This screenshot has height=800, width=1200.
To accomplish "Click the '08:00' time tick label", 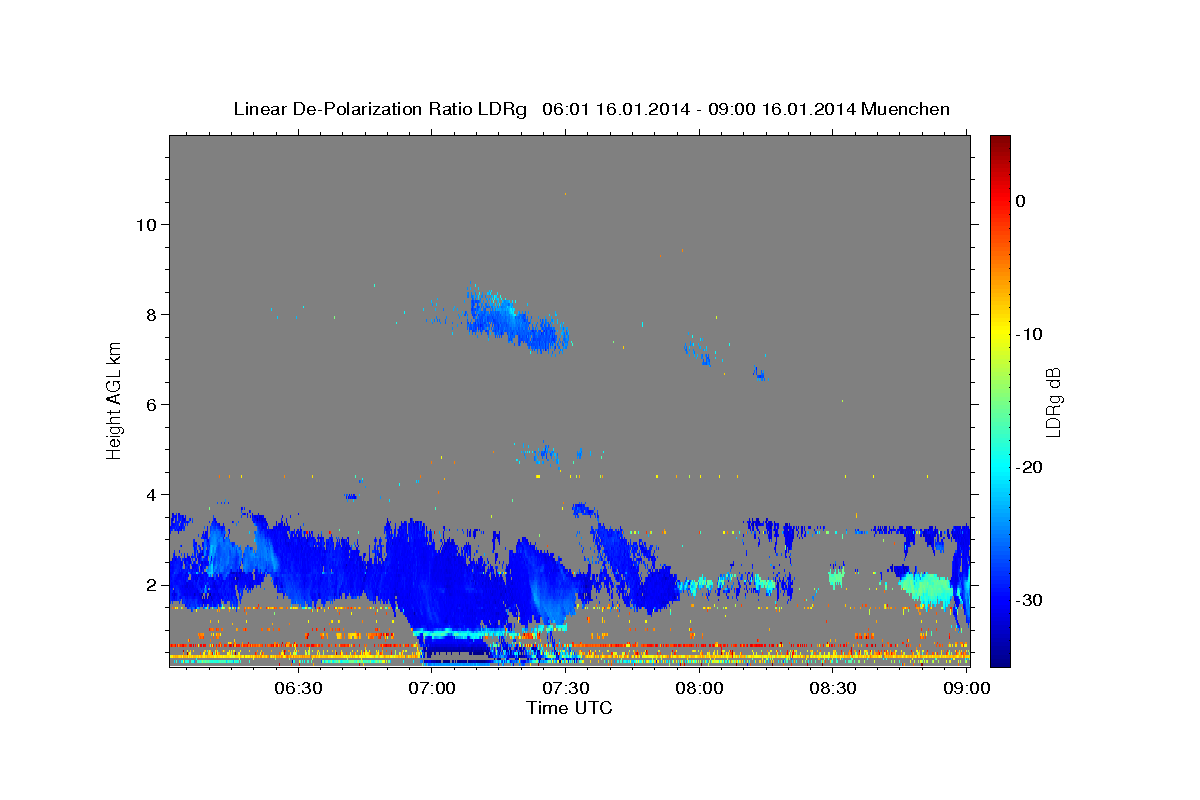I will coord(699,688).
